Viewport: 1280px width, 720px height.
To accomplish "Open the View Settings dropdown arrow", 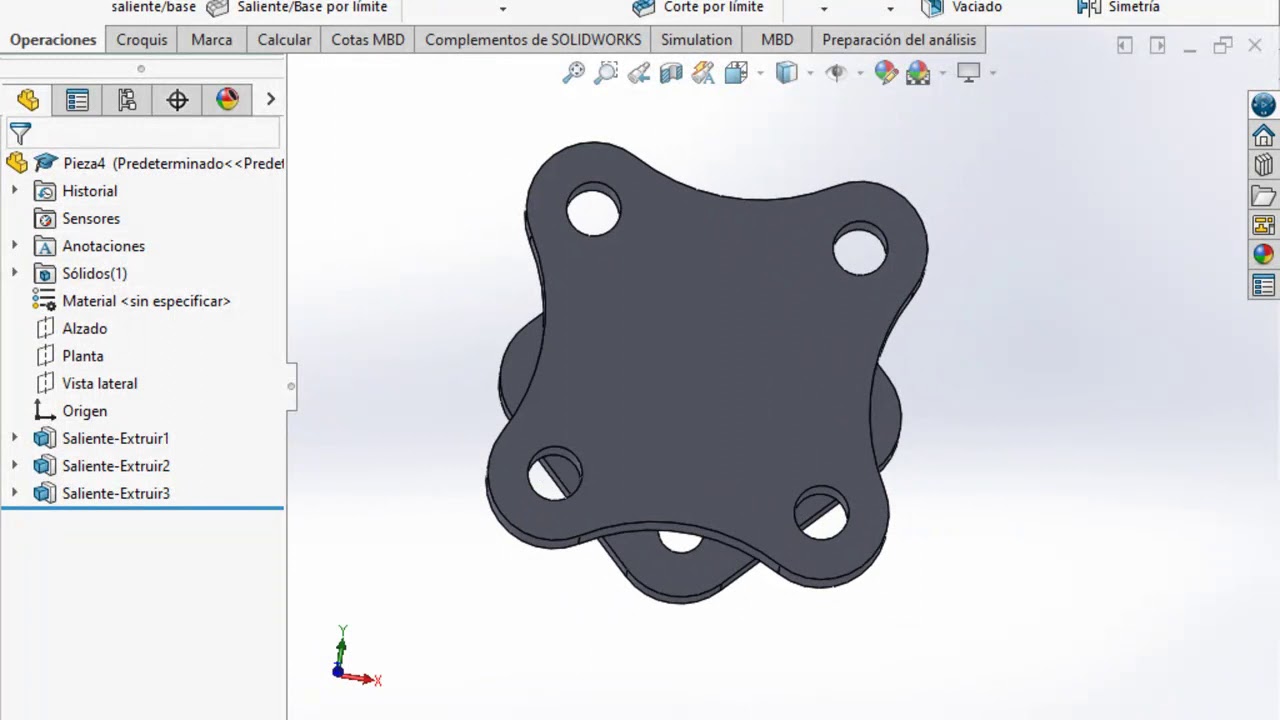I will pos(992,73).
